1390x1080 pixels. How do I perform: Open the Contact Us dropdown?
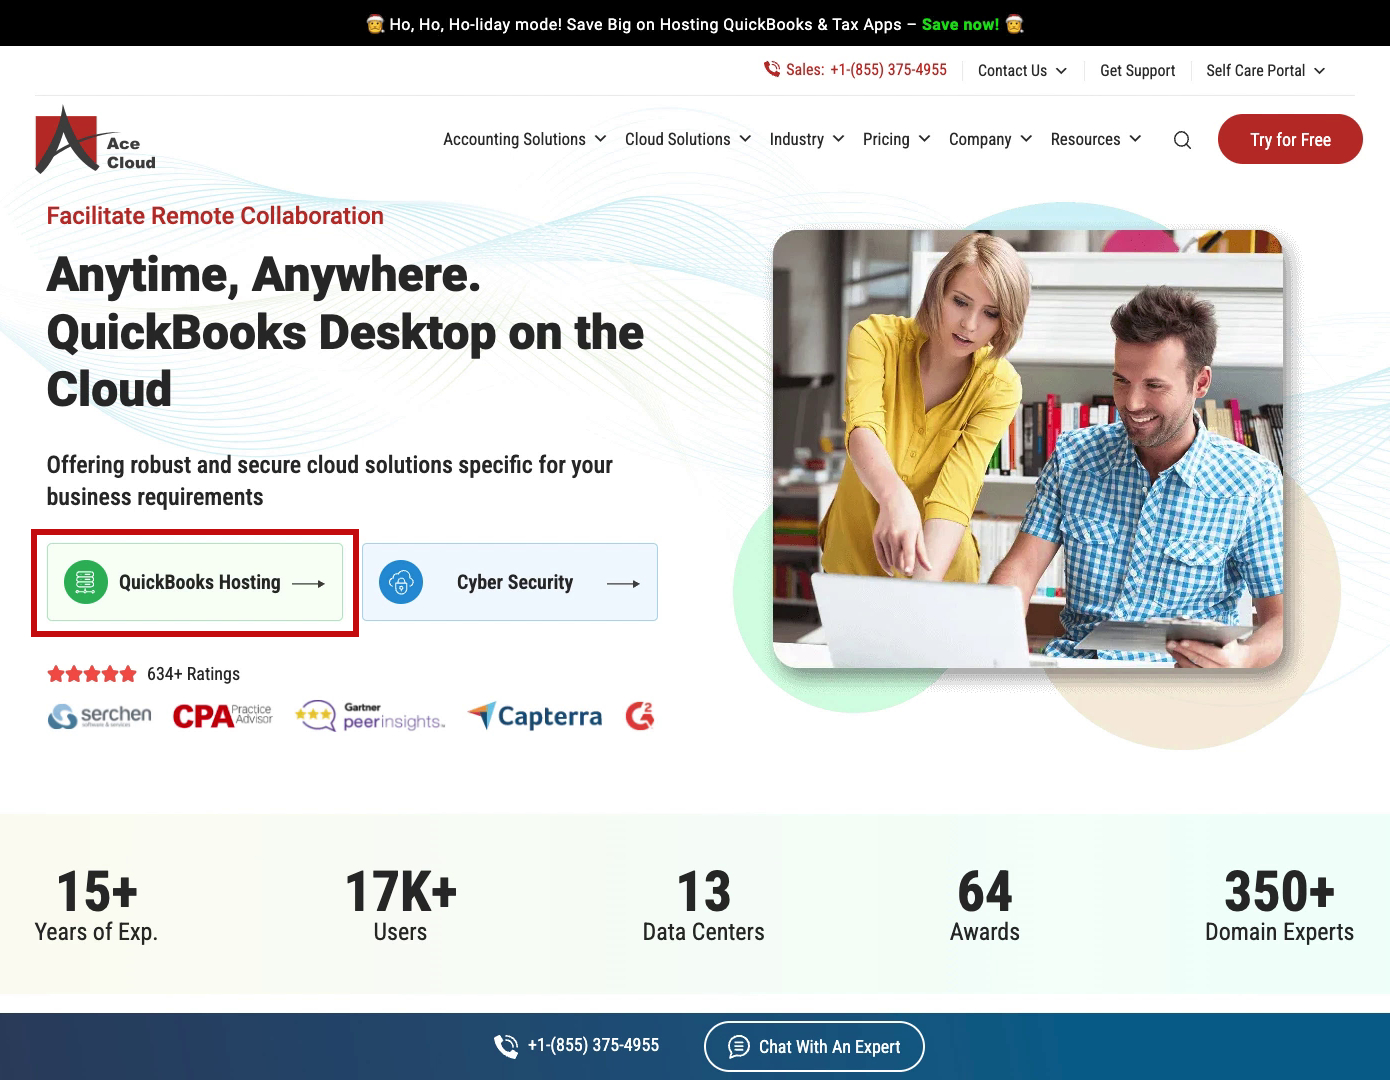1022,70
